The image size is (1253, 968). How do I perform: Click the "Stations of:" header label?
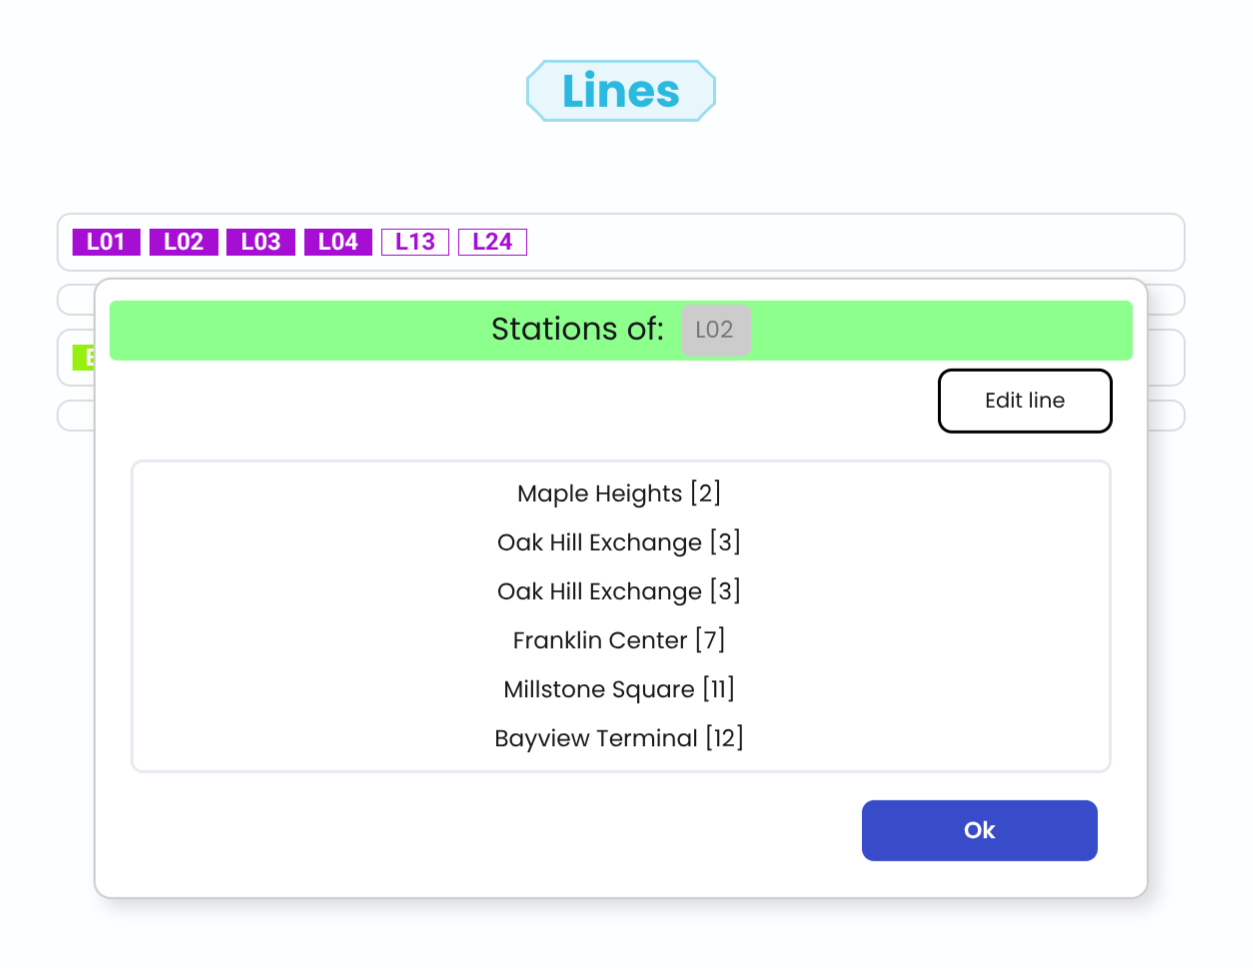click(x=577, y=329)
